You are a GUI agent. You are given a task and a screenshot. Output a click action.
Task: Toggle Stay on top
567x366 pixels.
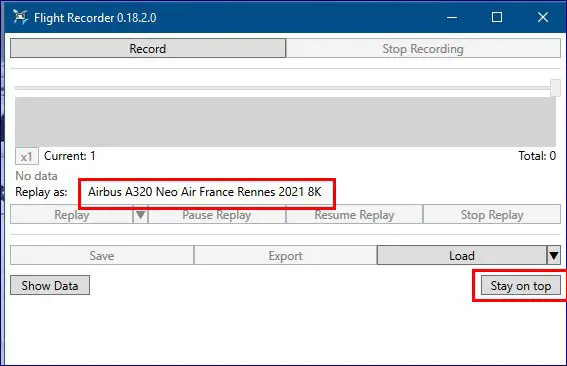coord(521,286)
